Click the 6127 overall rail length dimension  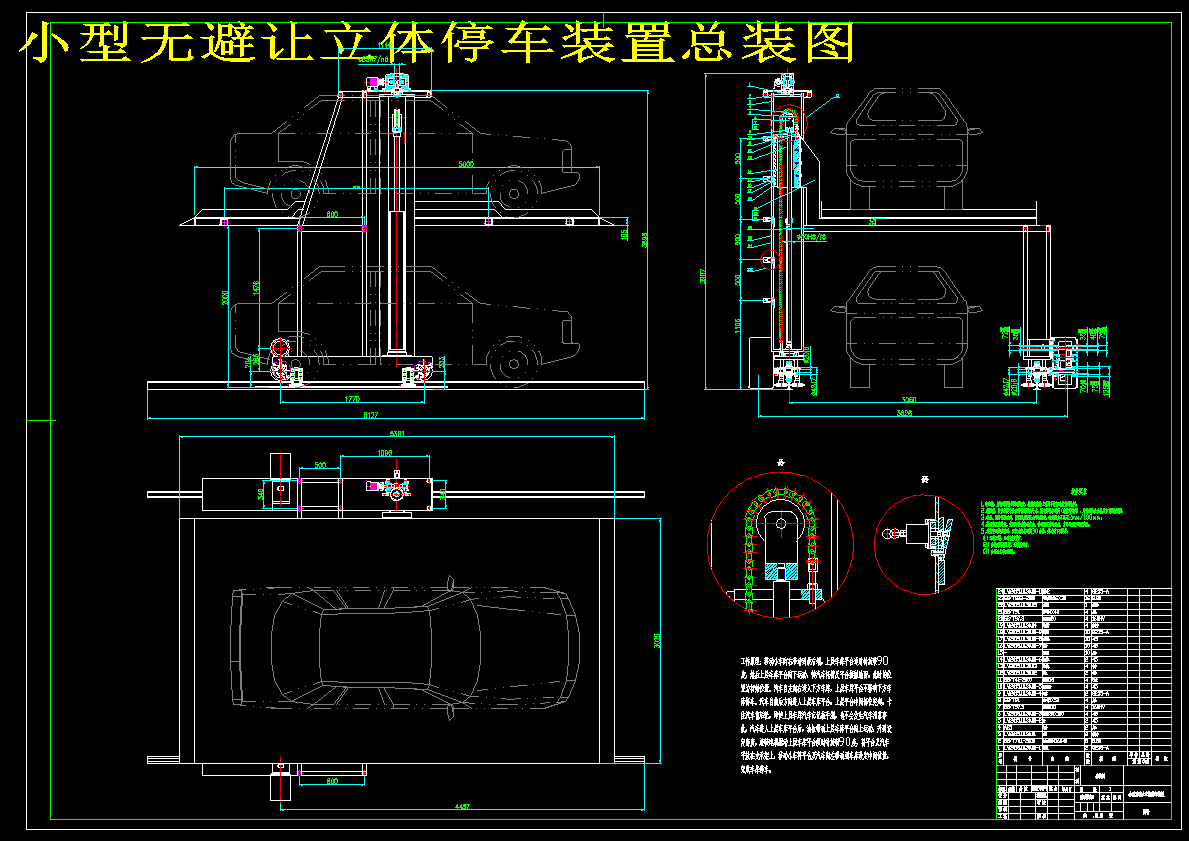click(x=372, y=415)
